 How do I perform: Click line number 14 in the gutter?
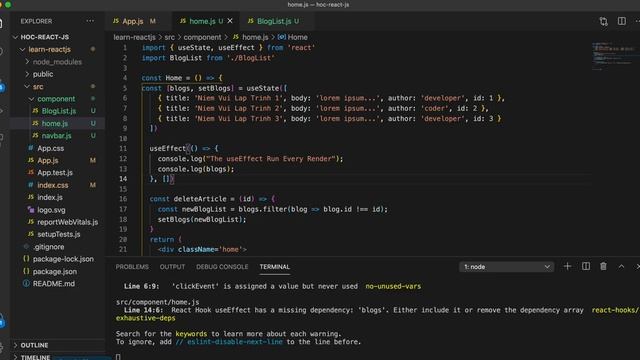click(x=123, y=179)
